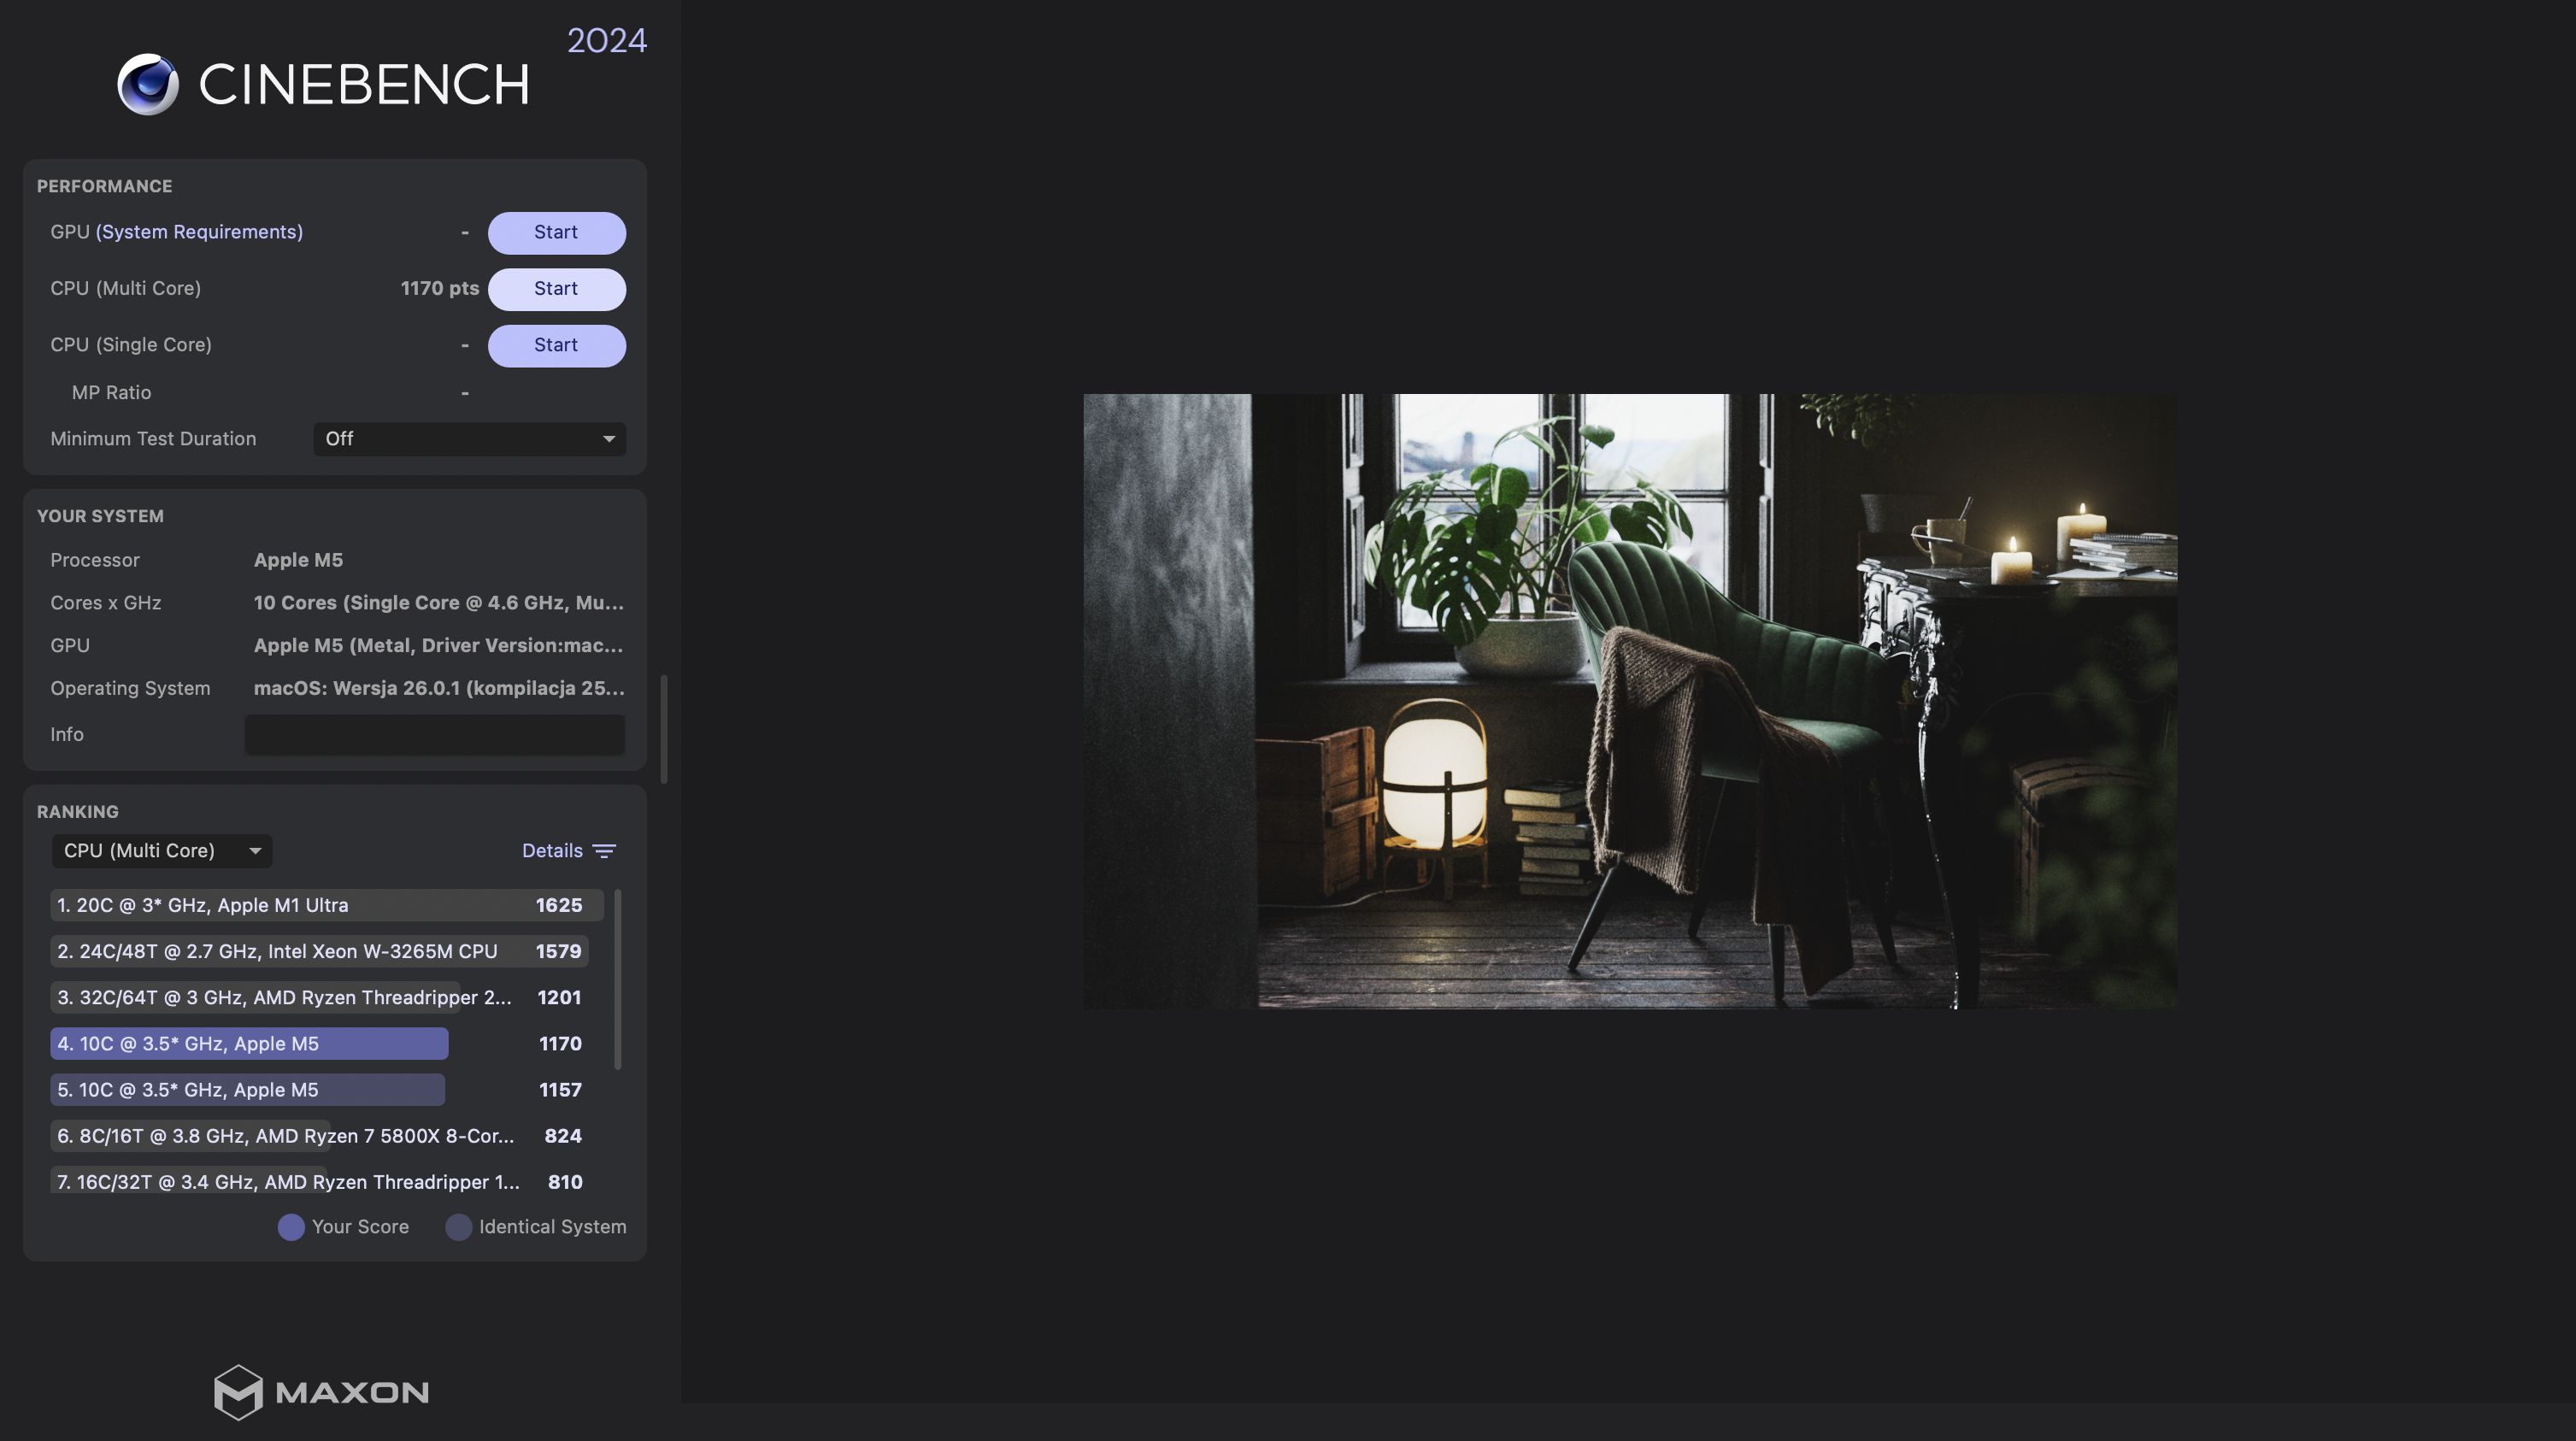The height and width of the screenshot is (1441, 2576).
Task: Click the Your Score legend color dot
Action: click(291, 1227)
